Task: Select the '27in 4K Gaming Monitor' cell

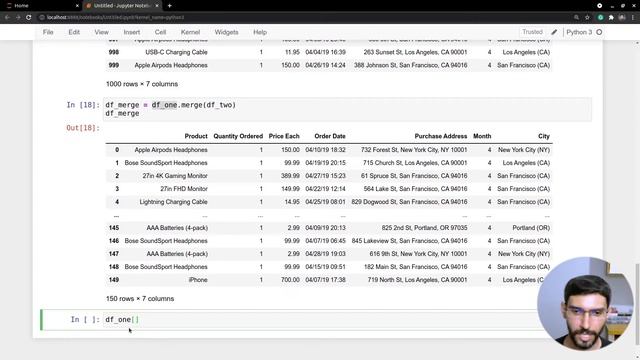Action: (x=175, y=176)
